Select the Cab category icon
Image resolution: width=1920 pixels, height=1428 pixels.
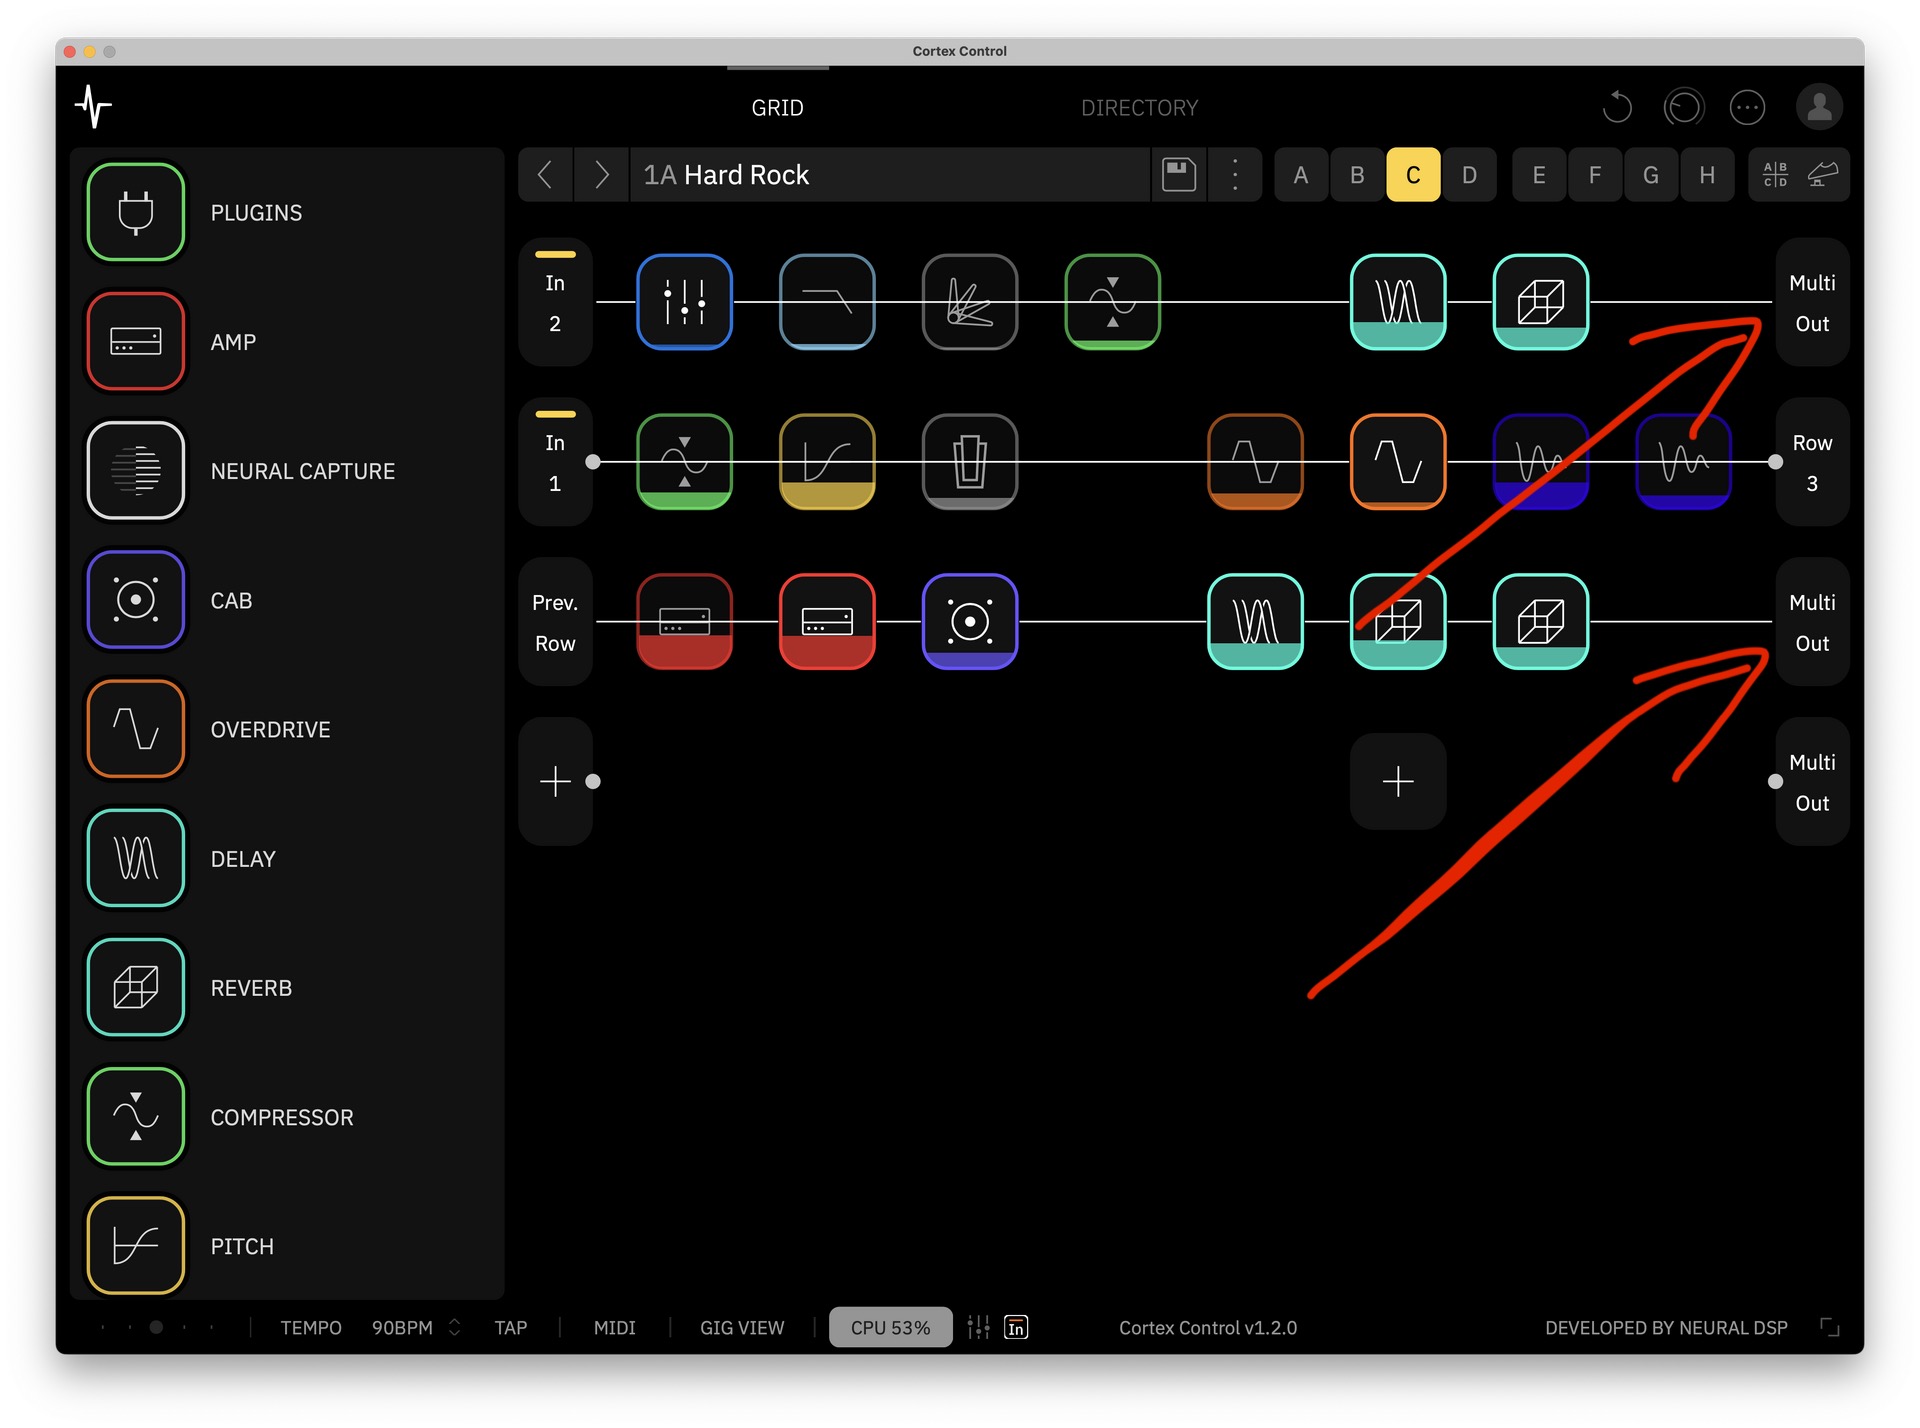[x=136, y=600]
